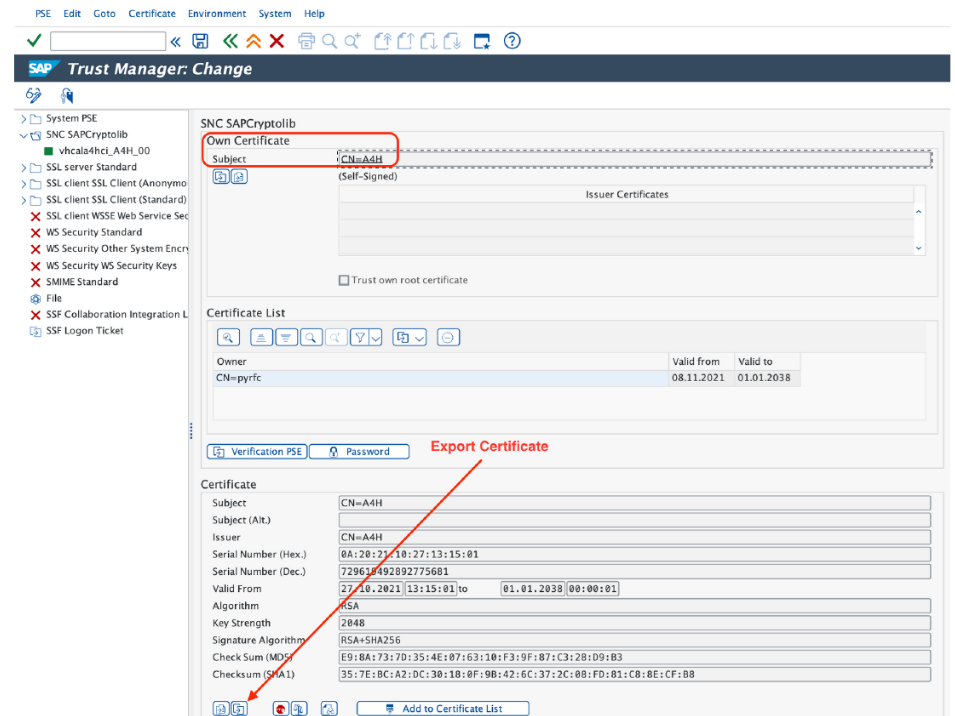Click the Export Certificate icon at bottom
This screenshot has height=716, width=955.
[x=239, y=709]
